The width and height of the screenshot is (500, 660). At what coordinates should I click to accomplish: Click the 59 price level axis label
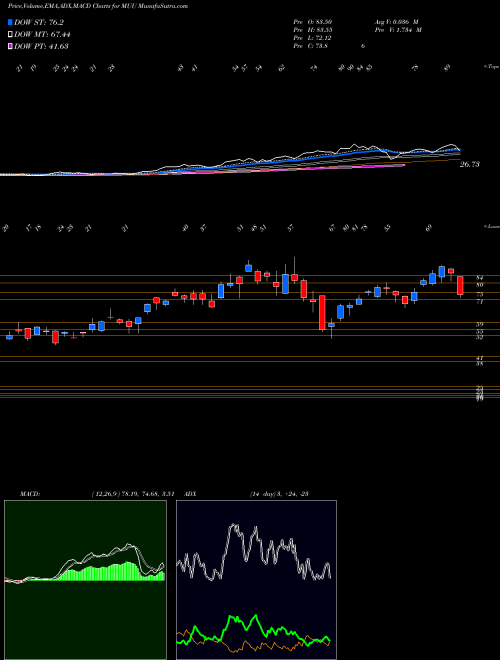479,324
